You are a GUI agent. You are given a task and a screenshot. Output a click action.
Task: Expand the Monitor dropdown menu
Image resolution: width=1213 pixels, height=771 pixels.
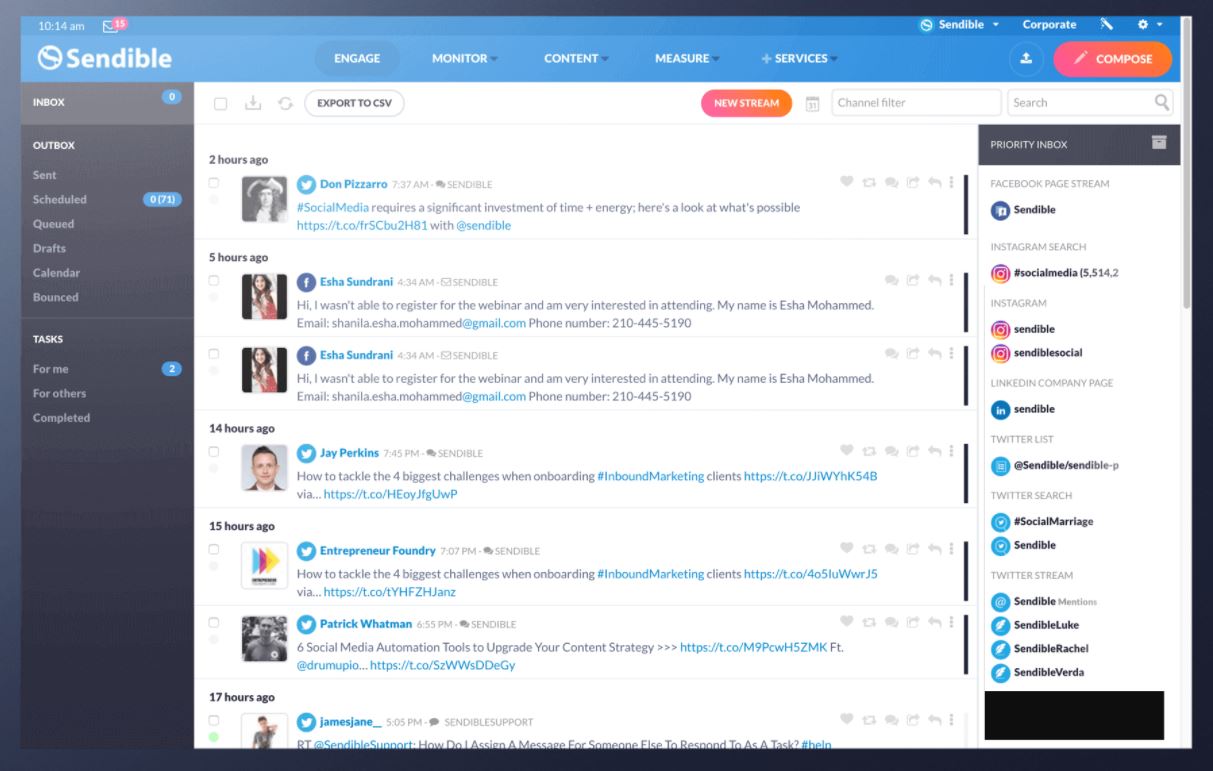(465, 58)
